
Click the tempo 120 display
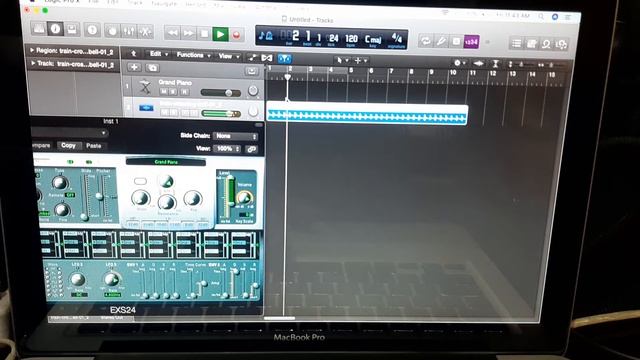pos(351,39)
